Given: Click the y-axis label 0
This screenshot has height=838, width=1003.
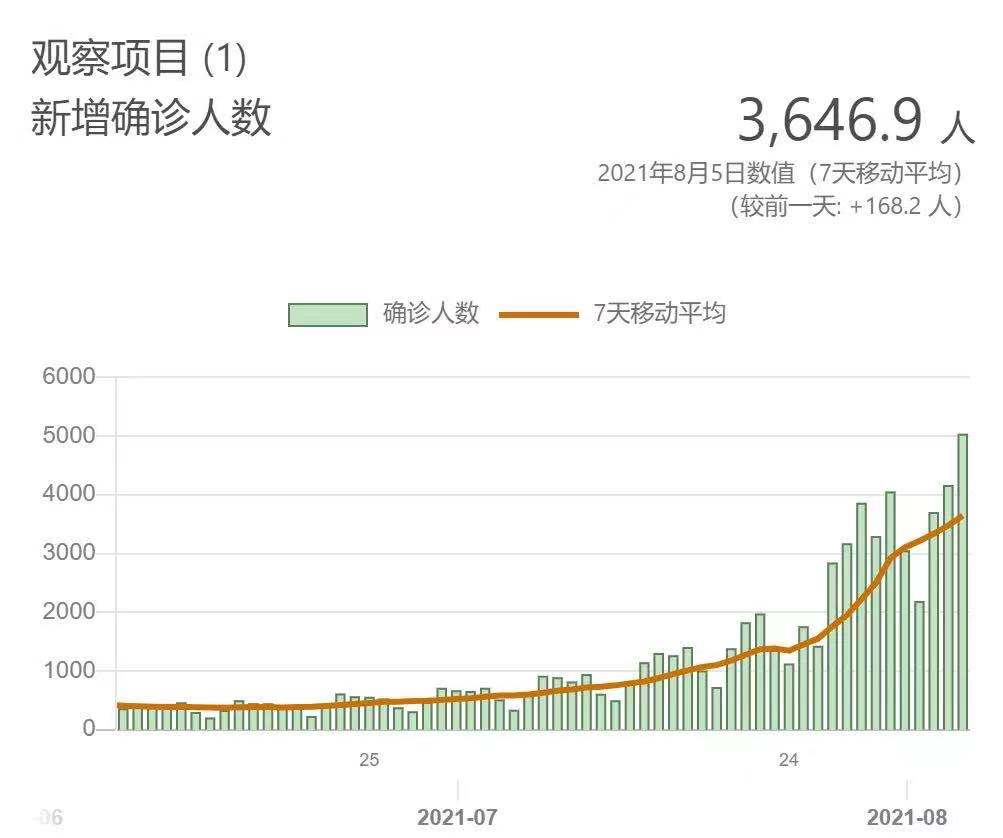Looking at the screenshot, I should coord(88,729).
